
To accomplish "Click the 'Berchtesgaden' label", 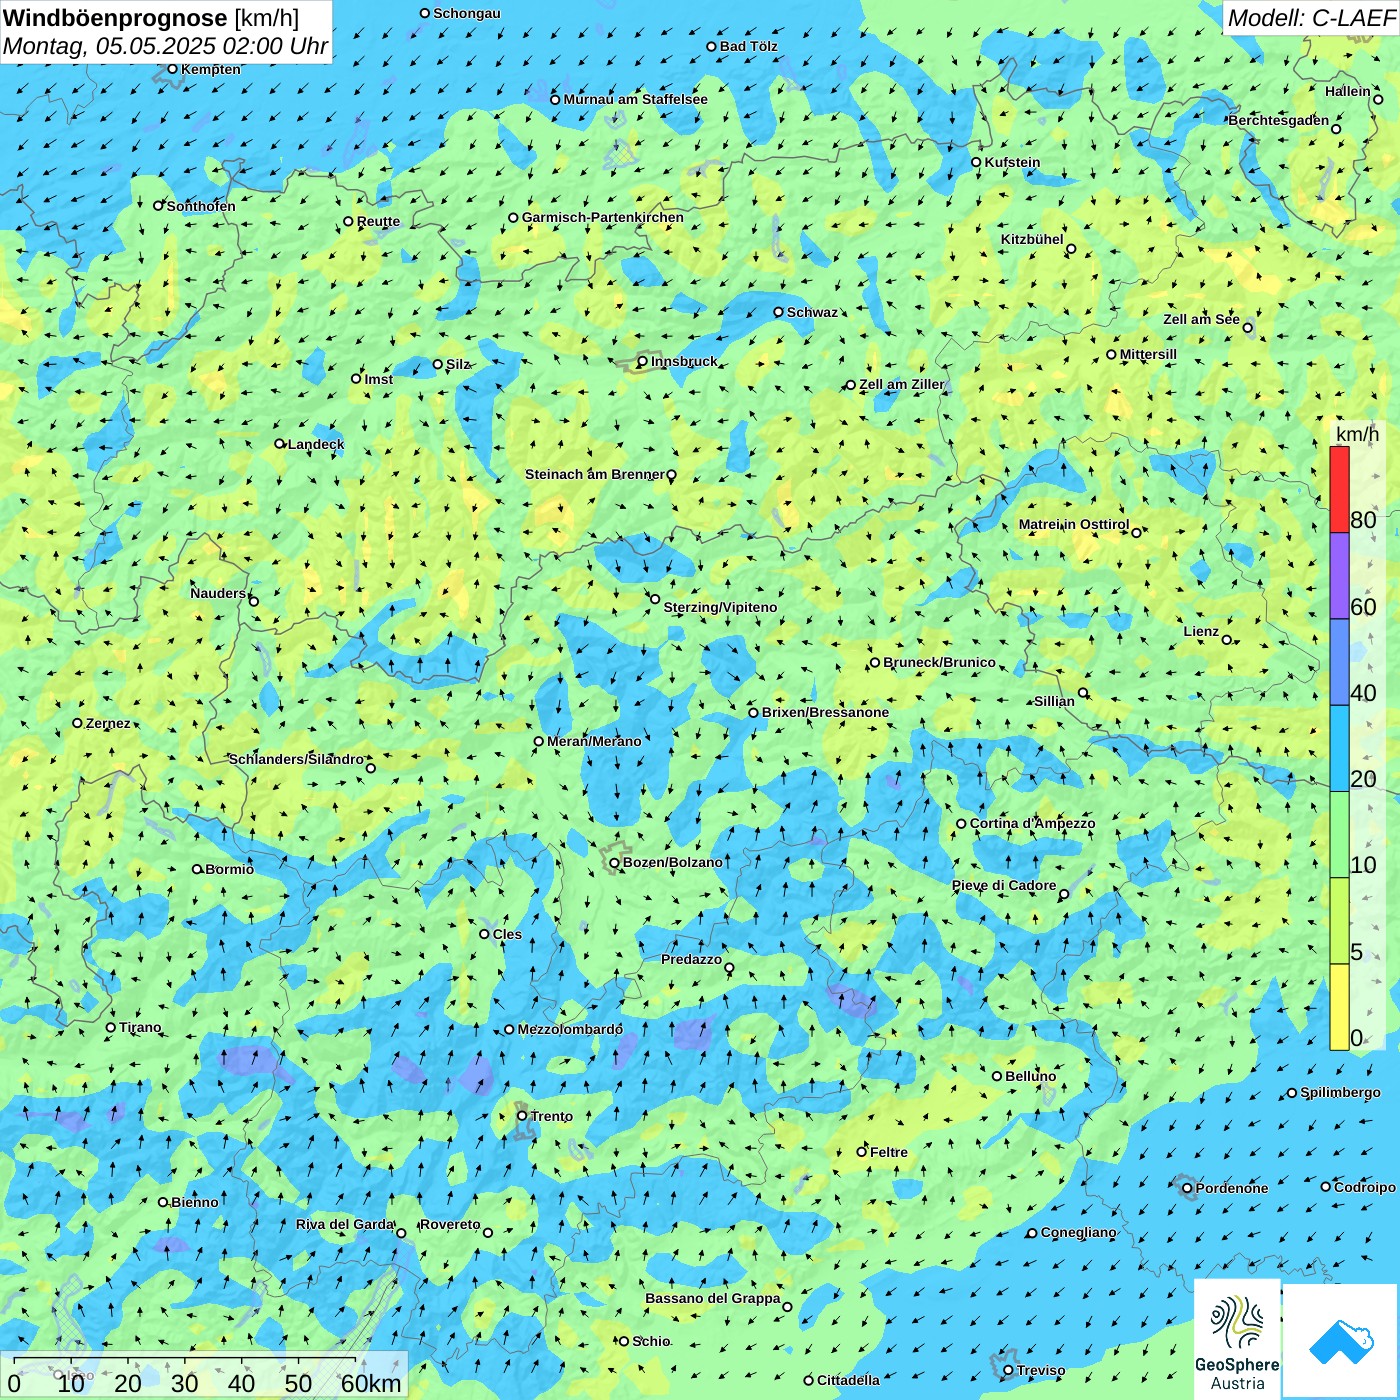I will (1279, 120).
